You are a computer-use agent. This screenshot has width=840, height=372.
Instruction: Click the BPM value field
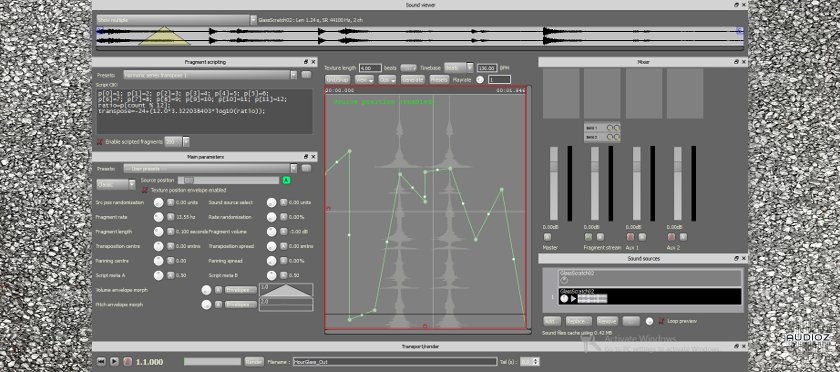487,68
